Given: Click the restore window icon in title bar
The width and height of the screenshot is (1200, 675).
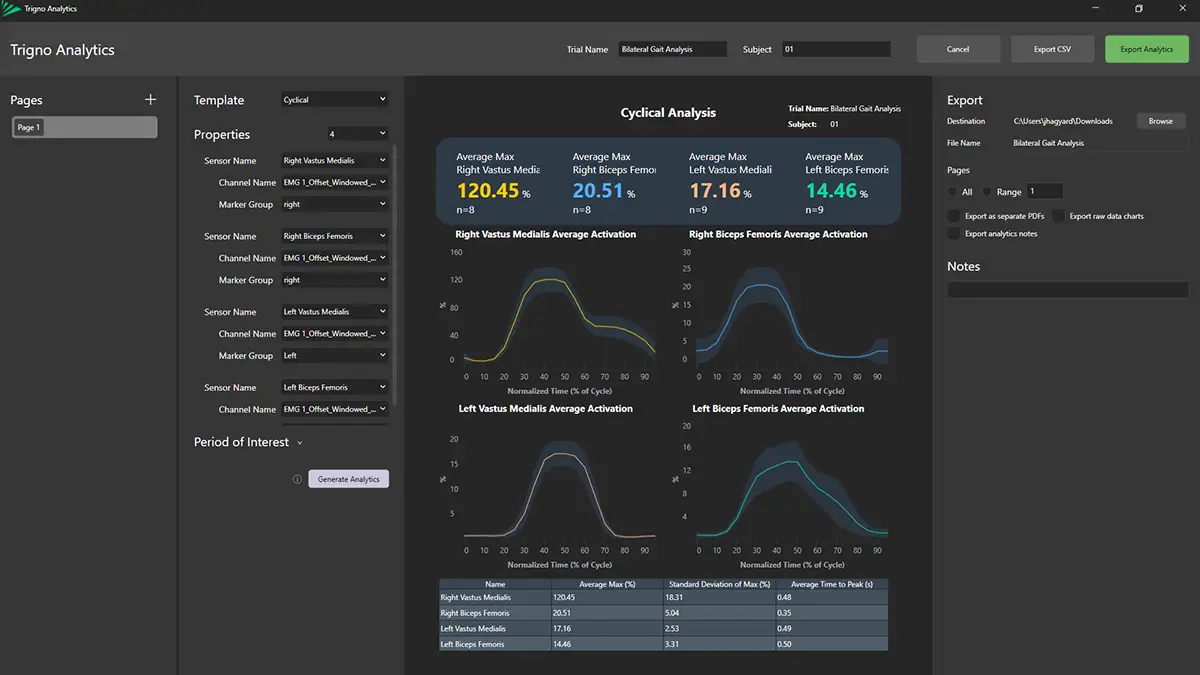Looking at the screenshot, I should (1138, 9).
